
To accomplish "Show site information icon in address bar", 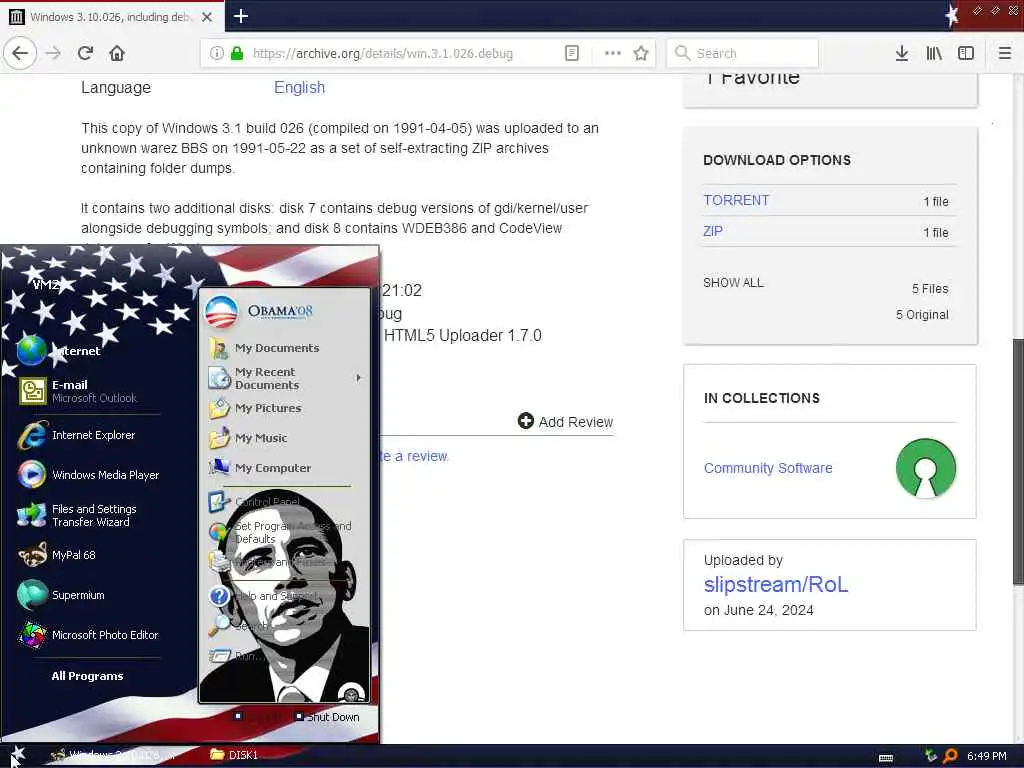I will pyautogui.click(x=217, y=53).
